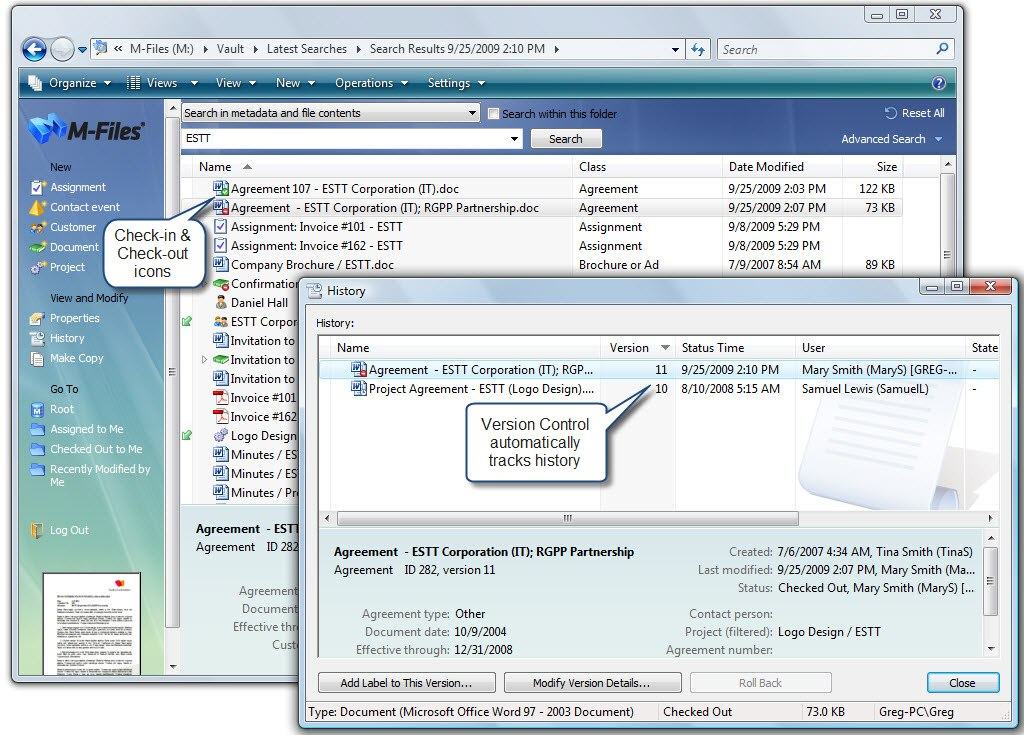Click the ESTT search text field
The image size is (1024, 735).
(345, 139)
